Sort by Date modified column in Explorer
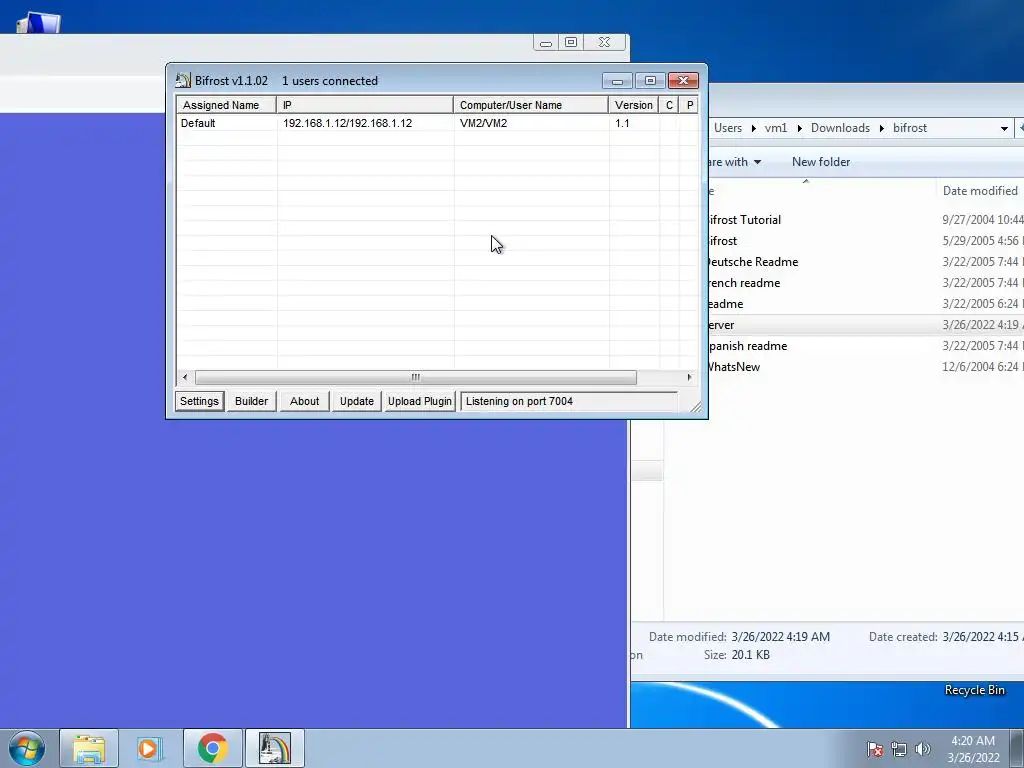 980,191
